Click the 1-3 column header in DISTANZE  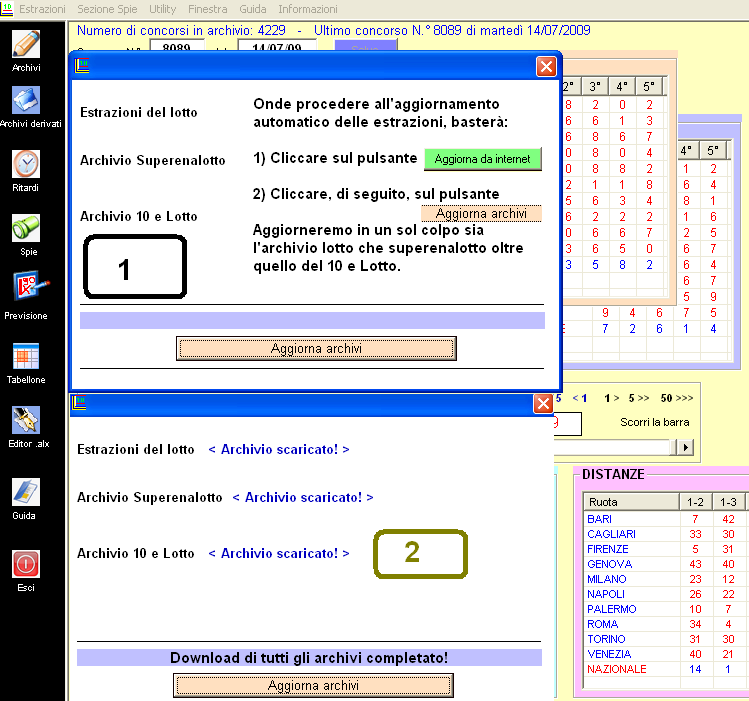[728, 502]
